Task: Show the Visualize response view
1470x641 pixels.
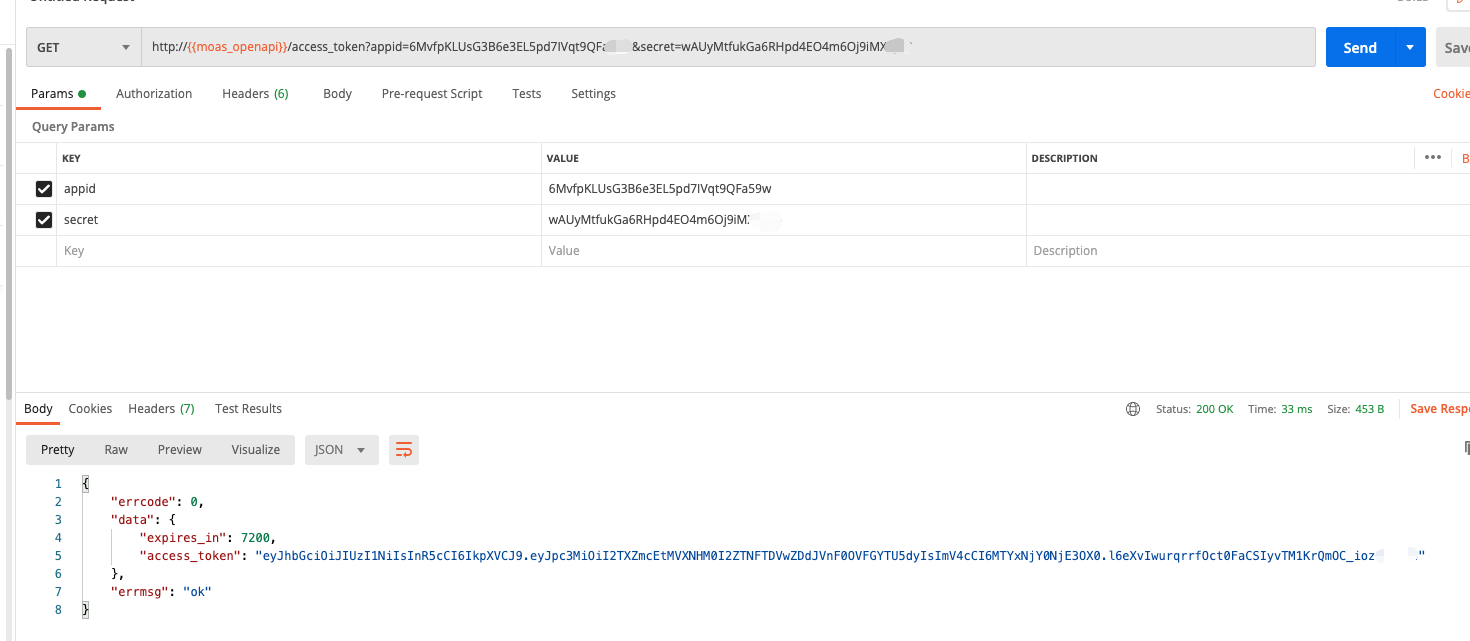Action: pos(255,450)
